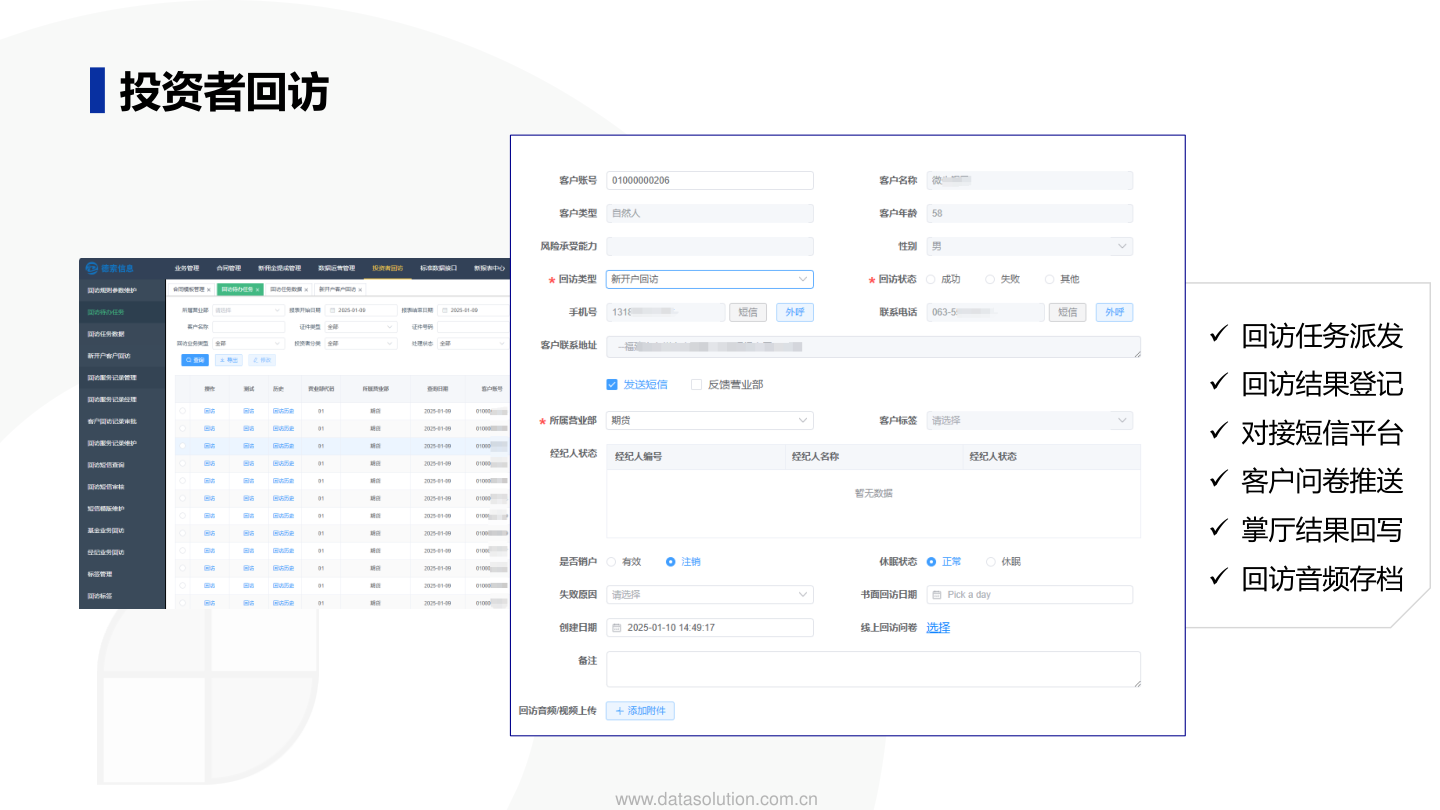This screenshot has height=810, width=1440.
Task: Open the 性别 dropdown
Action: pyautogui.click(x=1030, y=246)
